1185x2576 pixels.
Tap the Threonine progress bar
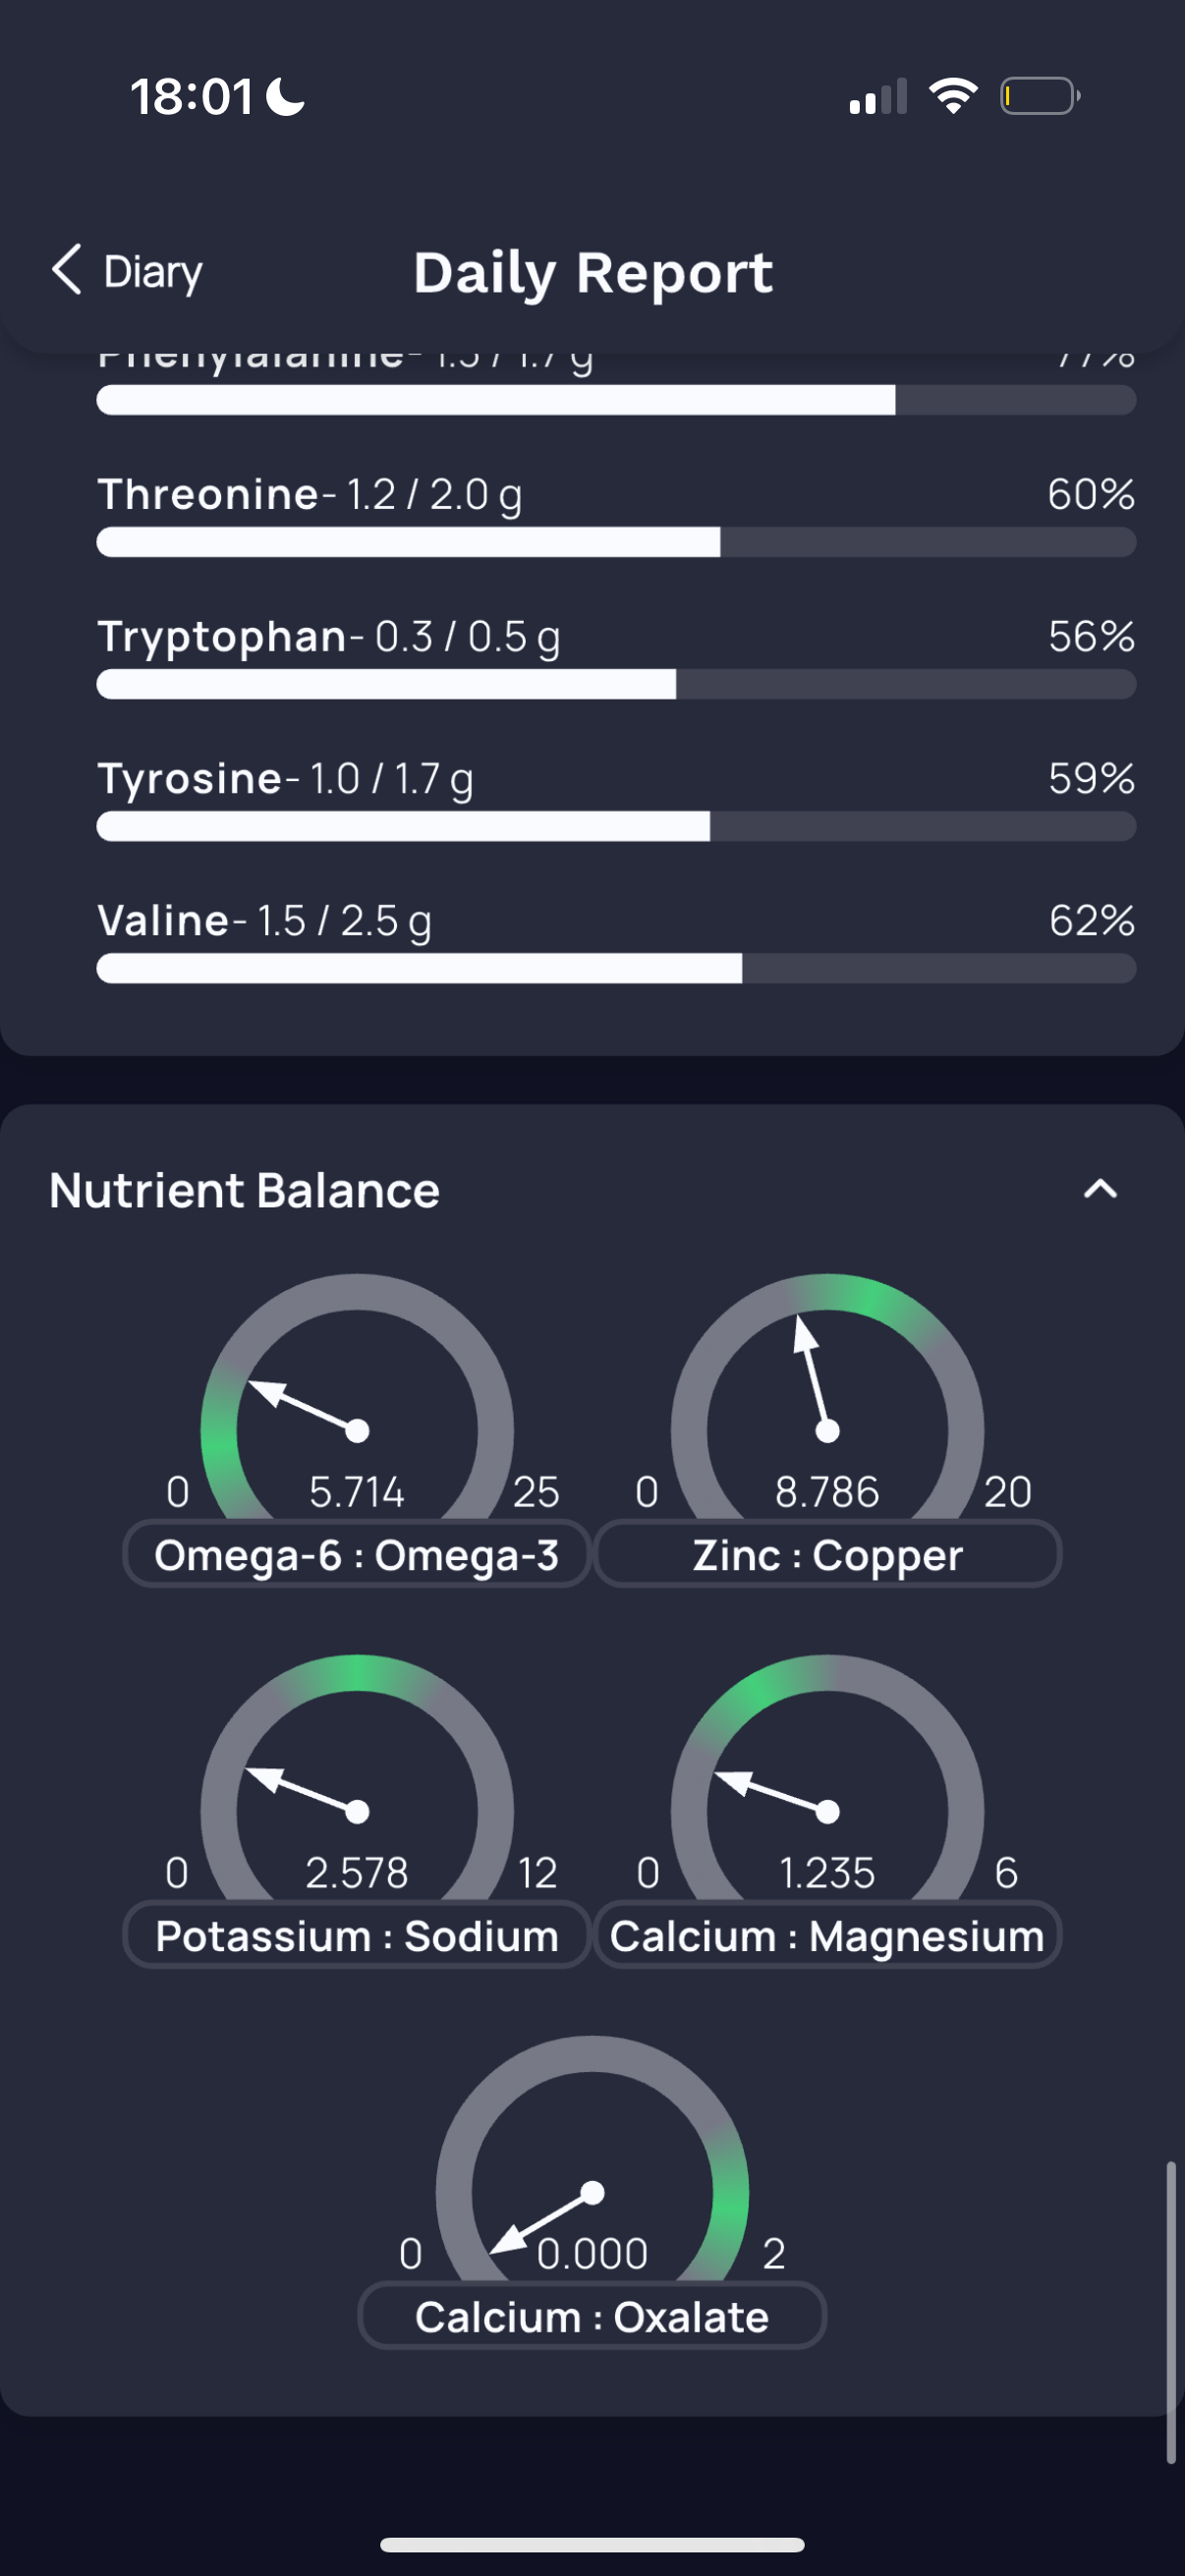(616, 542)
